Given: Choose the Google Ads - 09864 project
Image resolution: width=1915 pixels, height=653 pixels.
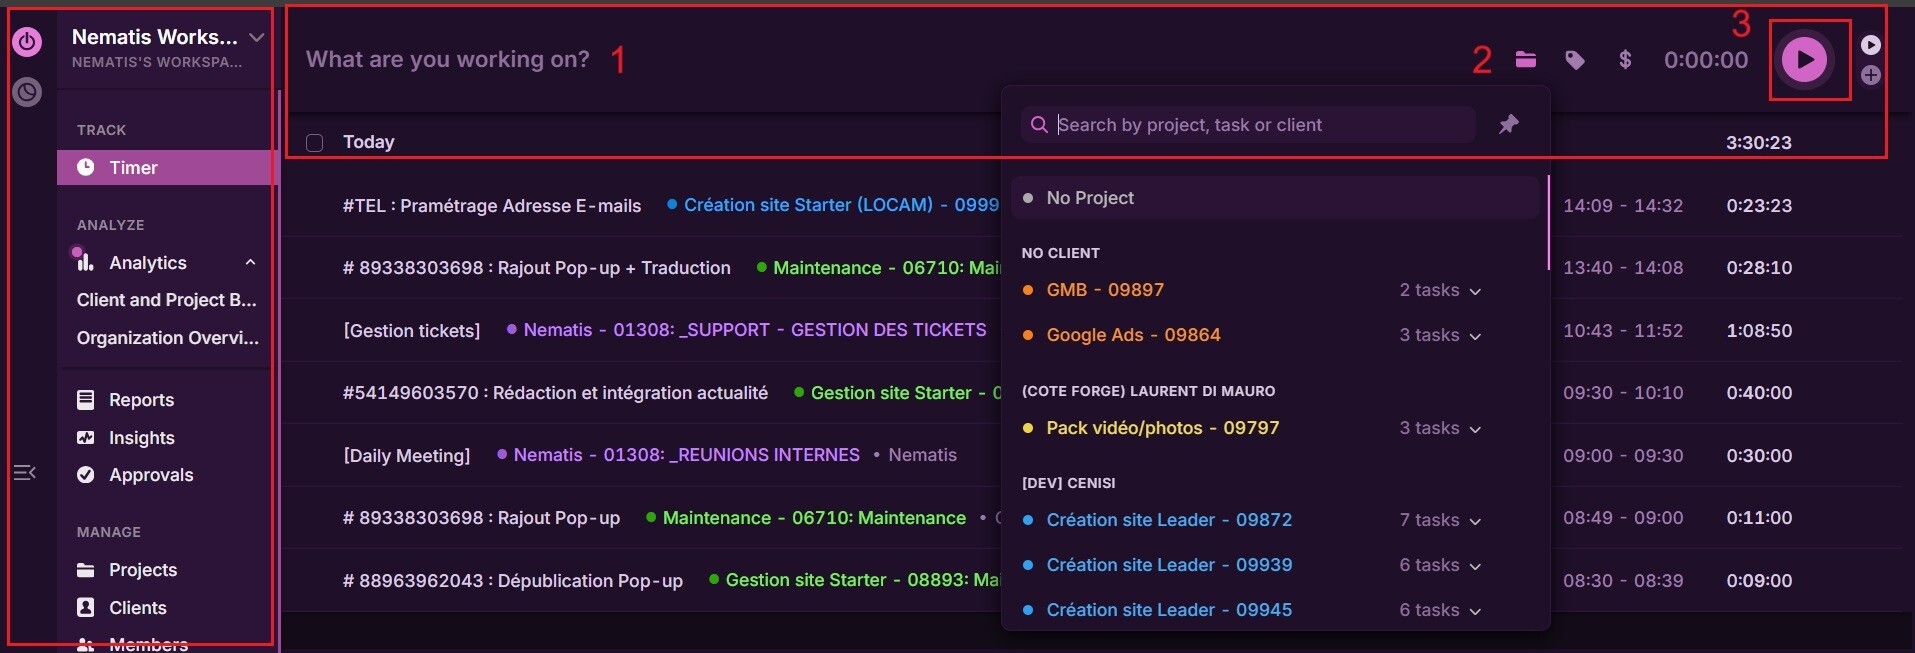Looking at the screenshot, I should [1133, 335].
